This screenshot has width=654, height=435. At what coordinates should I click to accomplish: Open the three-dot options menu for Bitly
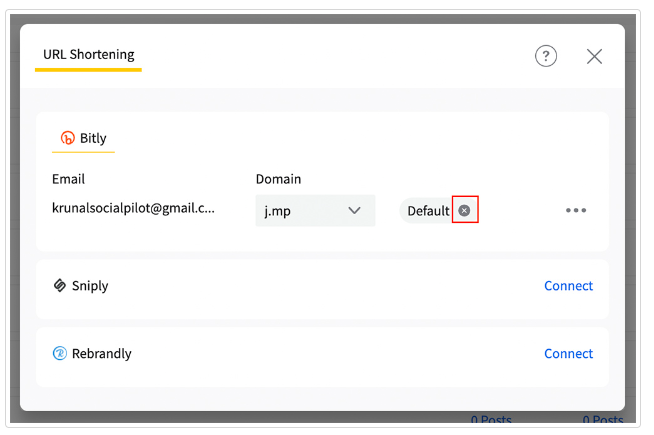(x=576, y=210)
